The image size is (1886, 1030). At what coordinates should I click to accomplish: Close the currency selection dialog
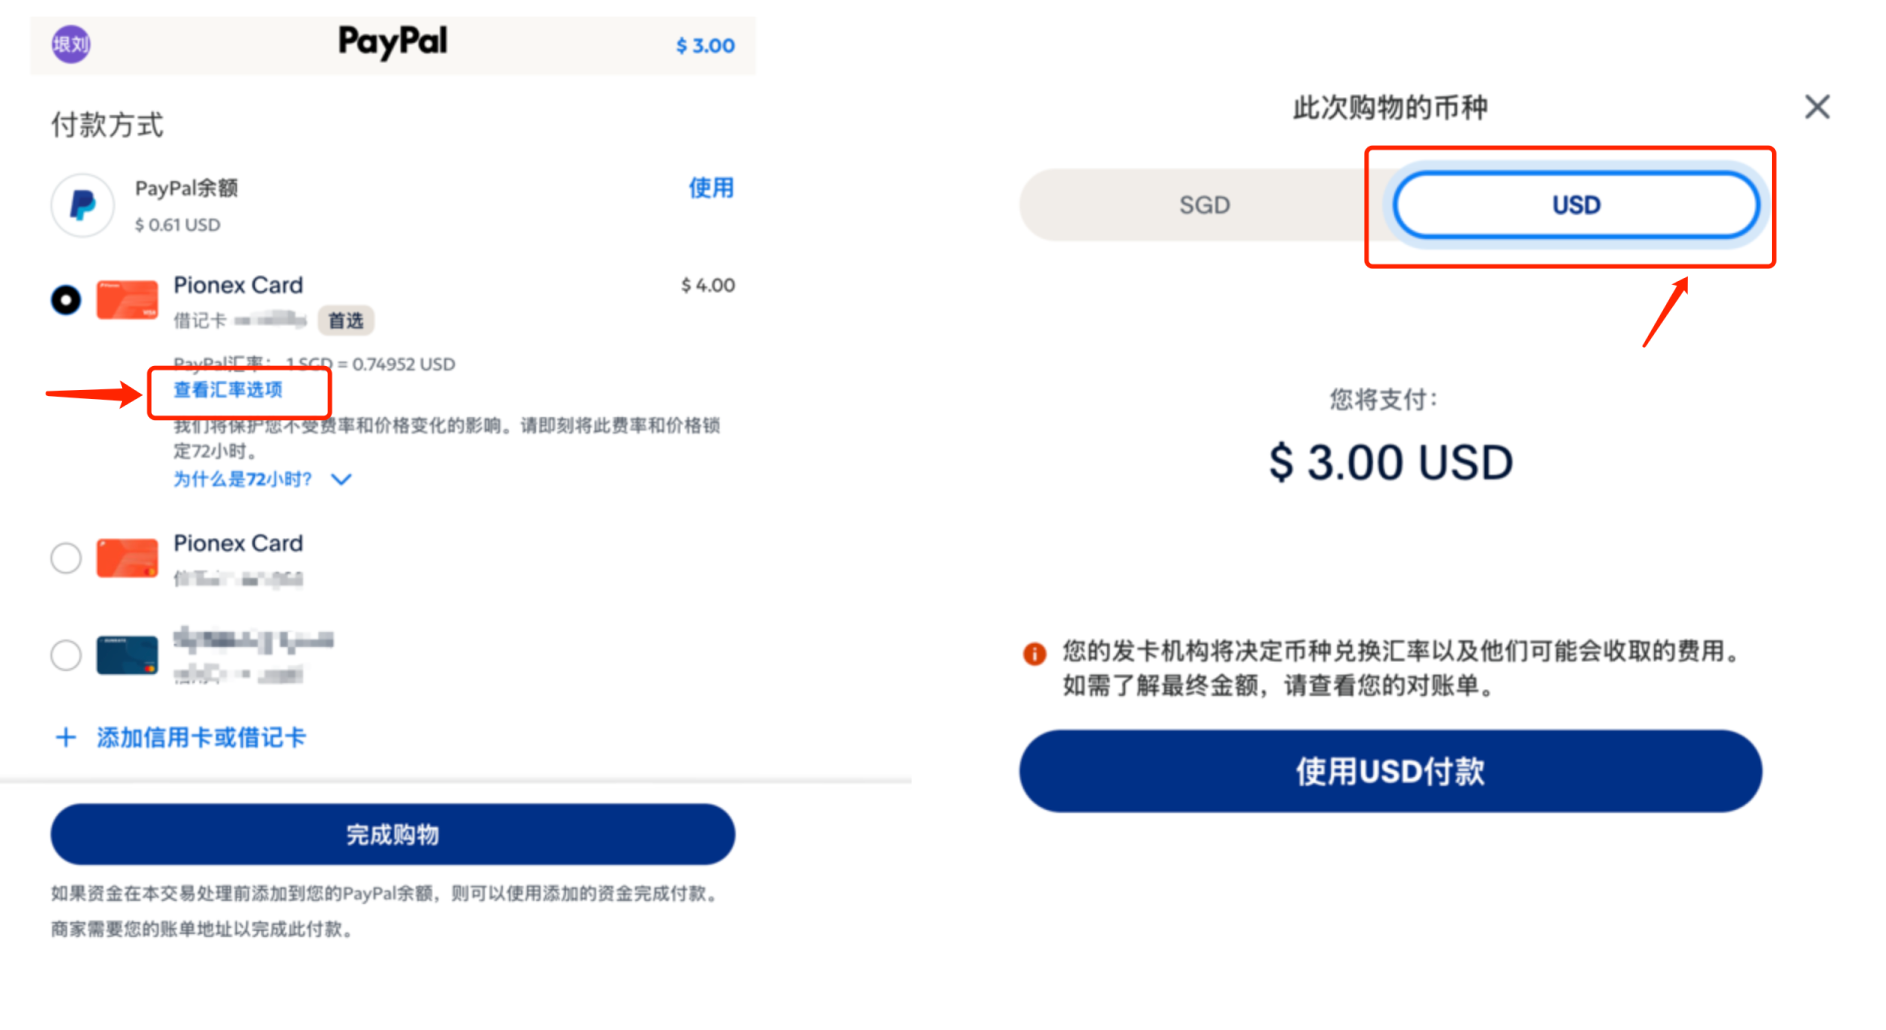1817,107
